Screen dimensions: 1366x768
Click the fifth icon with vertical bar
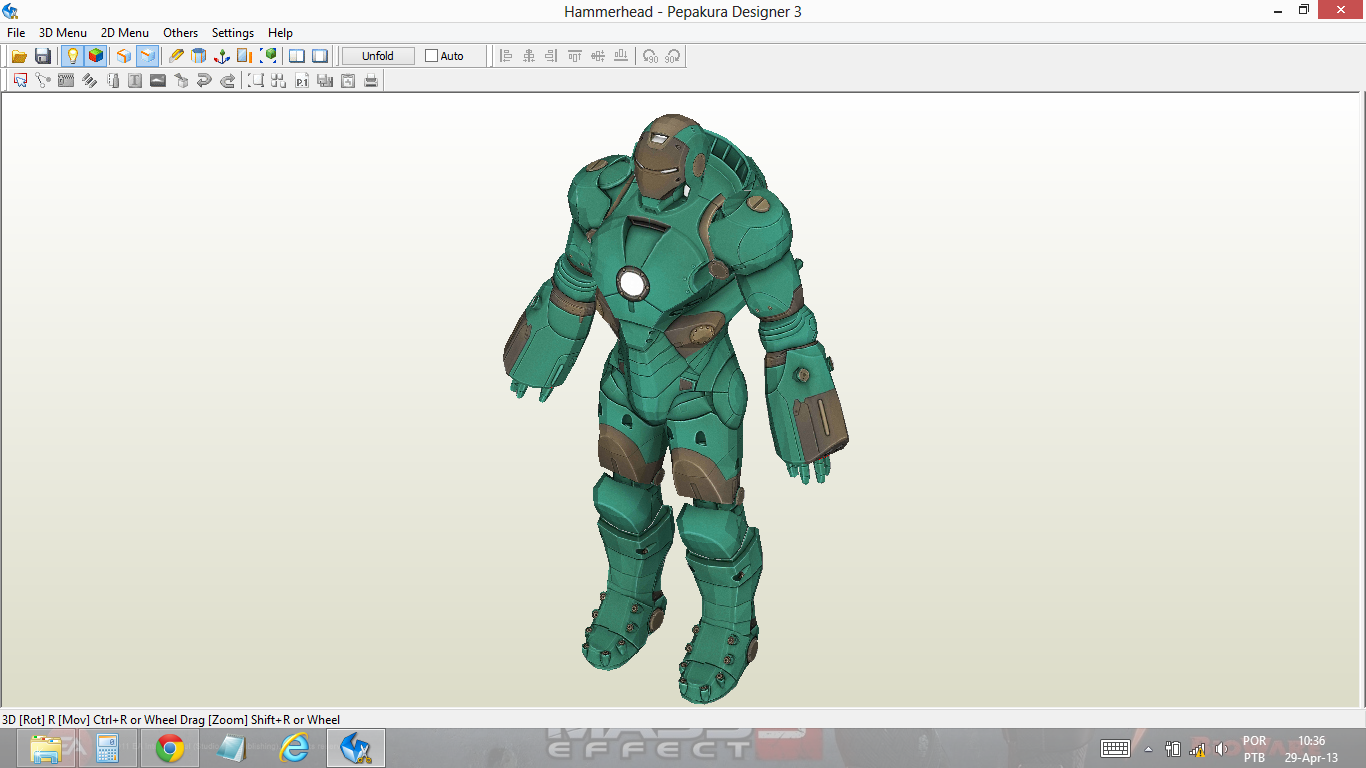point(112,80)
